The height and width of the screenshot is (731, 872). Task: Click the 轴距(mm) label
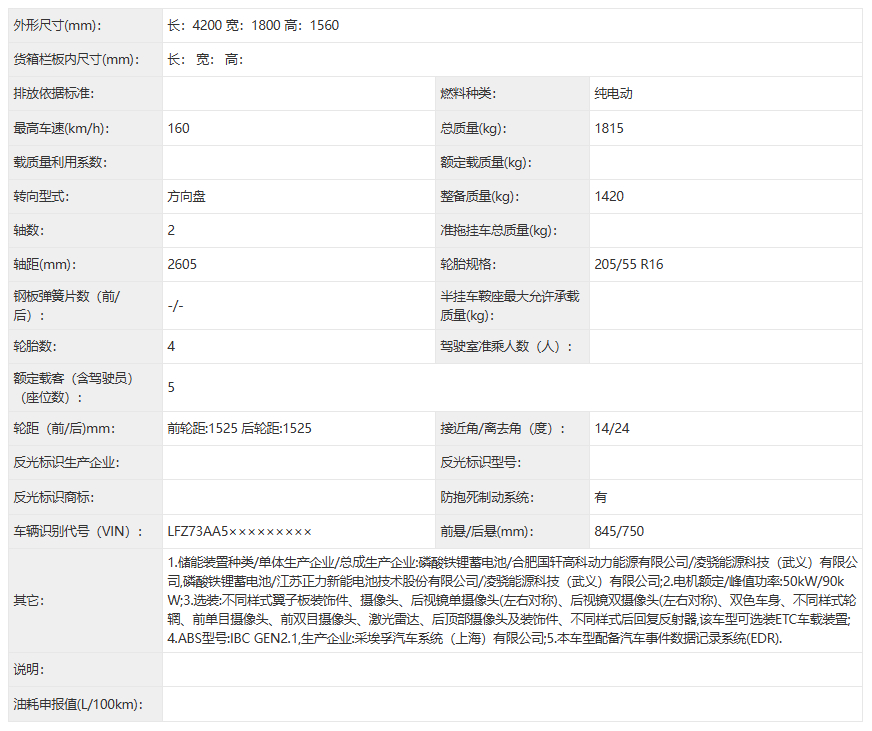coord(45,264)
